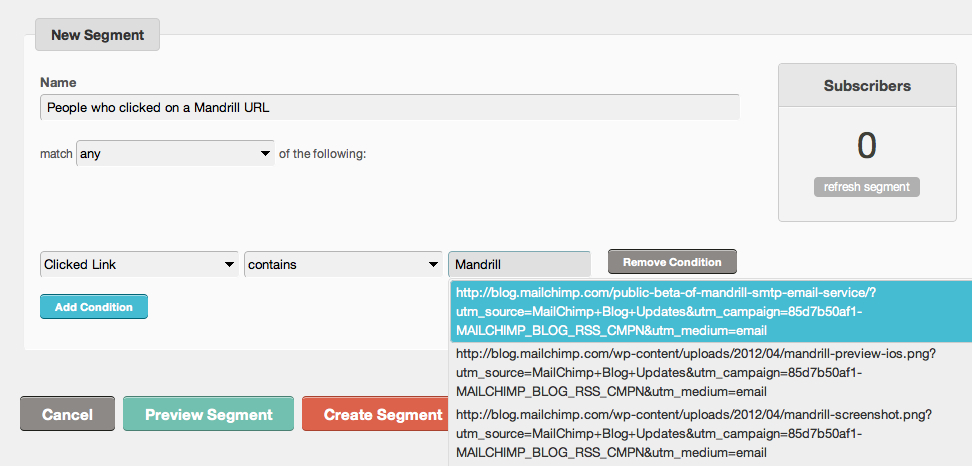Open the 'contains' operator dropdown
The image size is (972, 466).
pyautogui.click(x=343, y=264)
